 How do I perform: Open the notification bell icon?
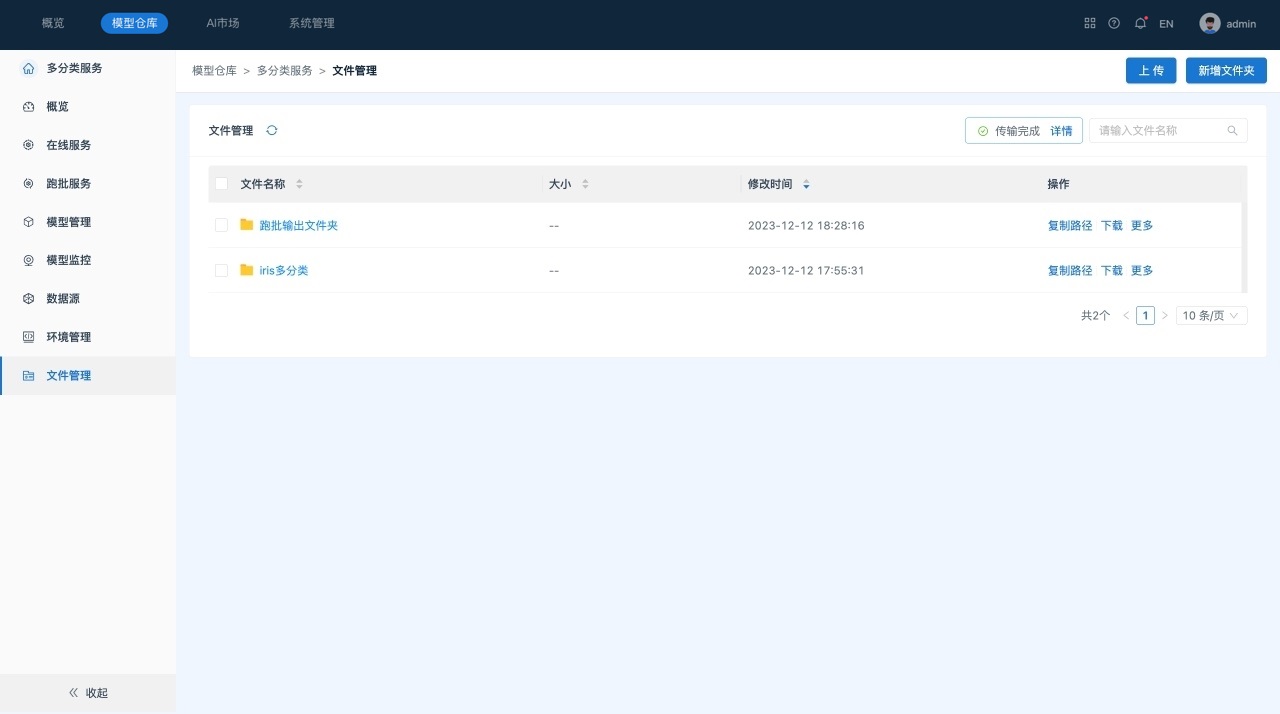coord(1140,23)
